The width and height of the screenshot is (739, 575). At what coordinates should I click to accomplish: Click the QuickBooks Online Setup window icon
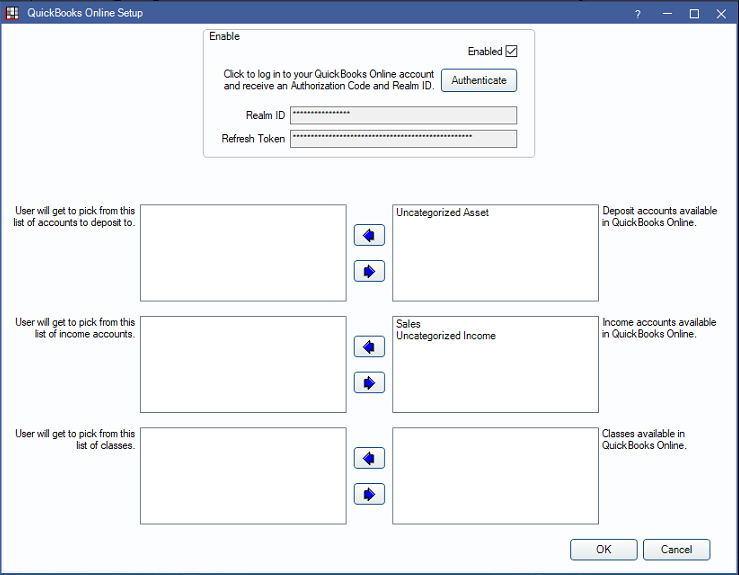pyautogui.click(x=12, y=13)
